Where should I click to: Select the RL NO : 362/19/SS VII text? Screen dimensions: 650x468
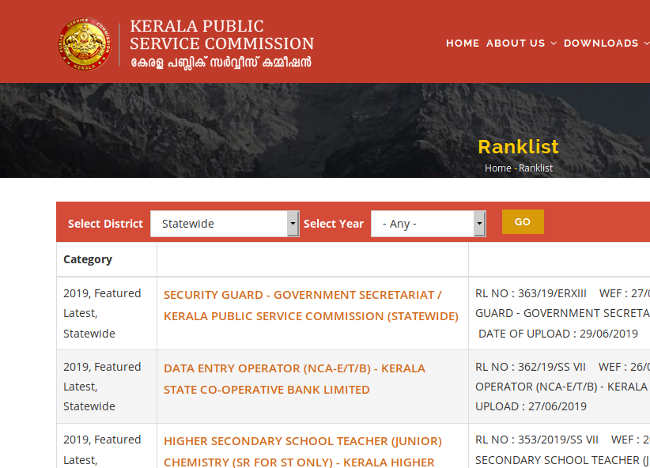(530, 367)
